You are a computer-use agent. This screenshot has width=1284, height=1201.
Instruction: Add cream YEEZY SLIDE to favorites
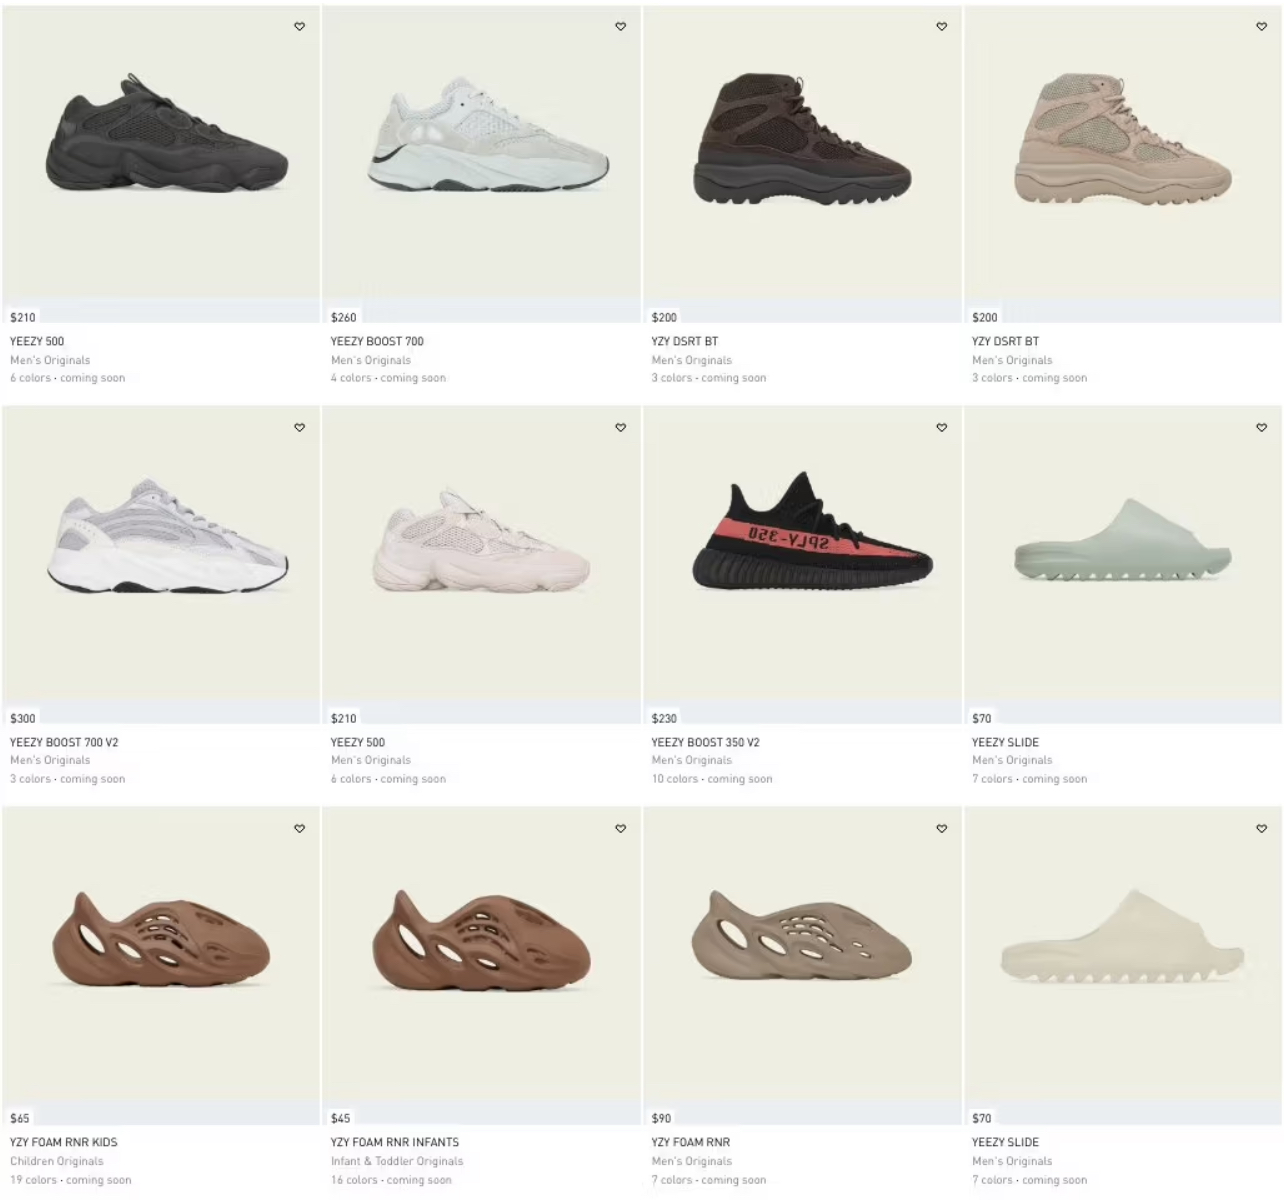(1261, 829)
